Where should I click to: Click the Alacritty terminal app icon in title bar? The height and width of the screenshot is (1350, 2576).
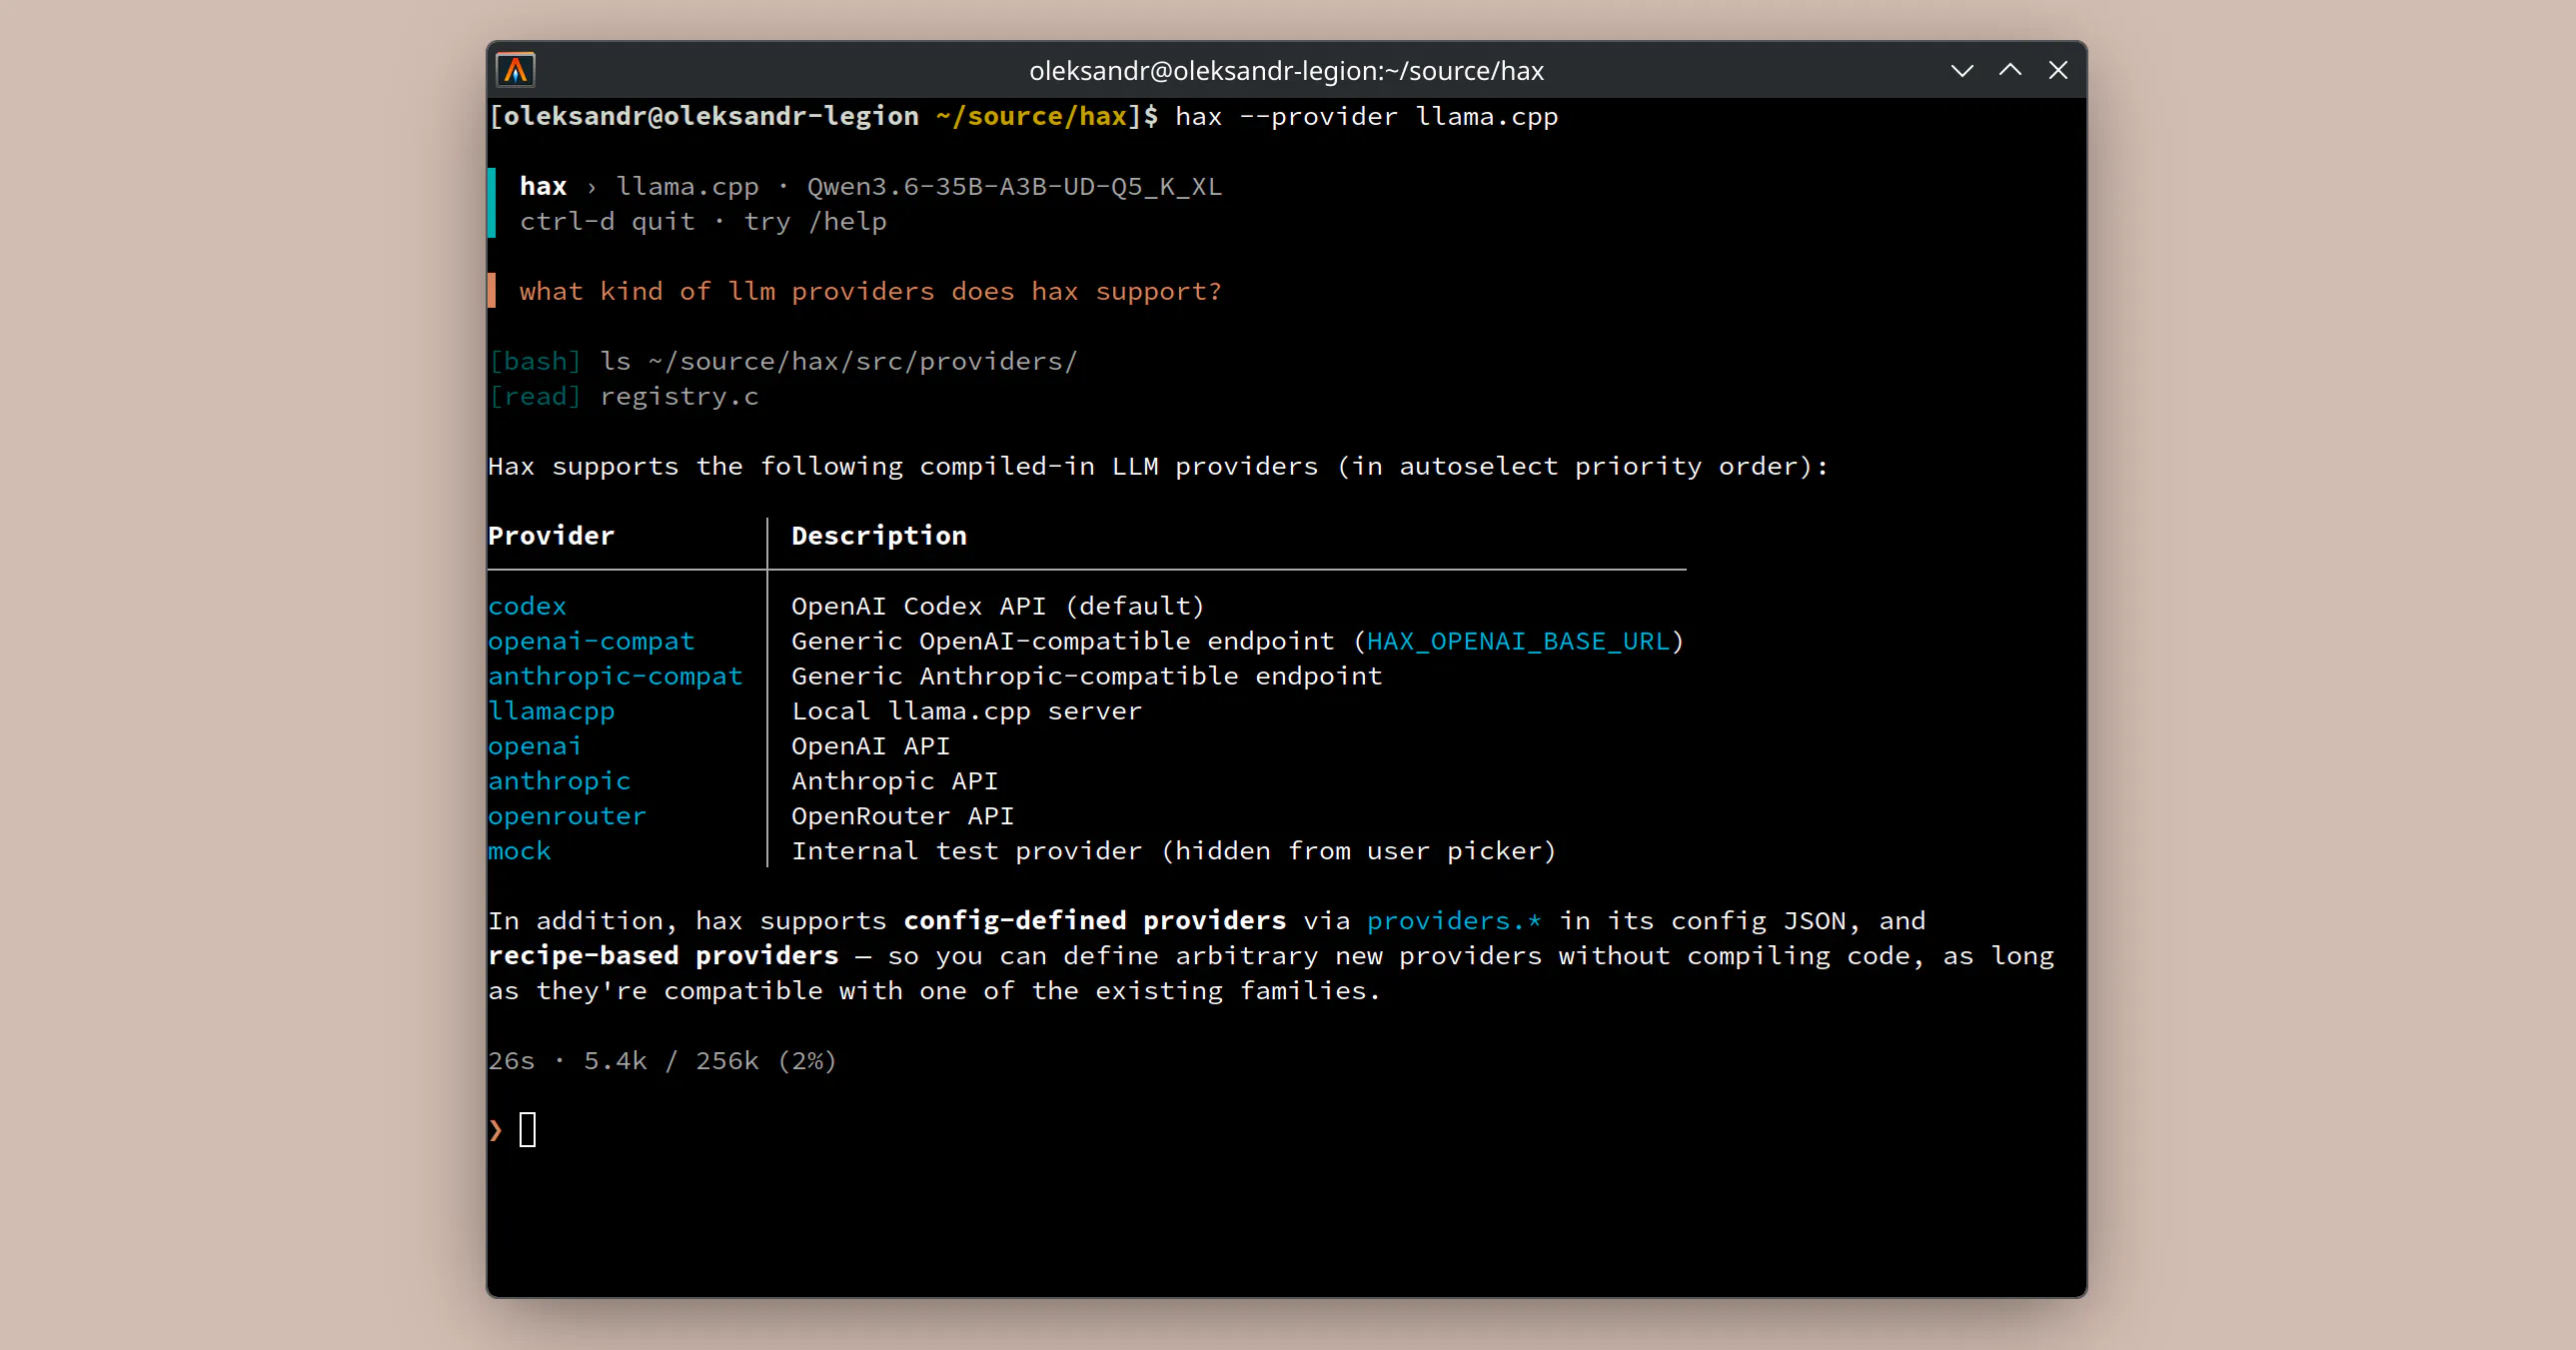click(516, 70)
